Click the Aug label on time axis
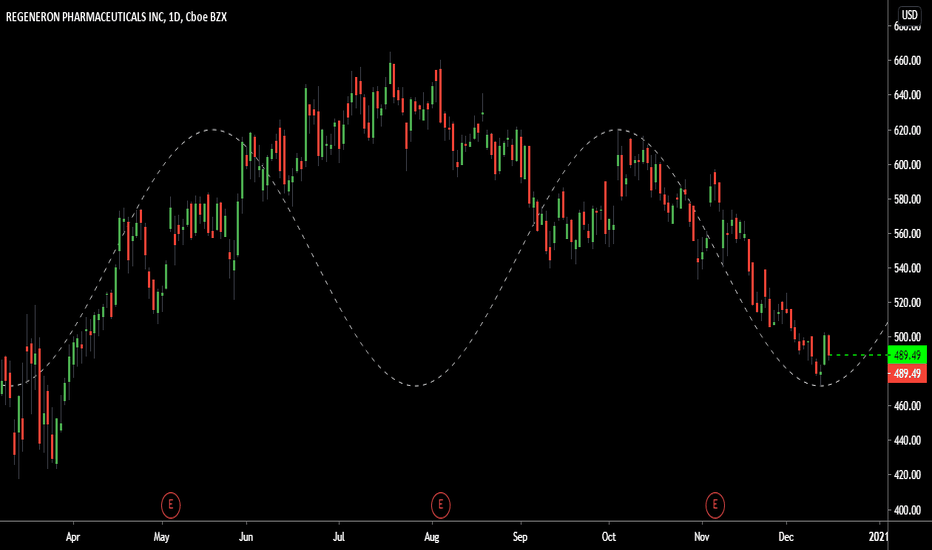 (432, 537)
